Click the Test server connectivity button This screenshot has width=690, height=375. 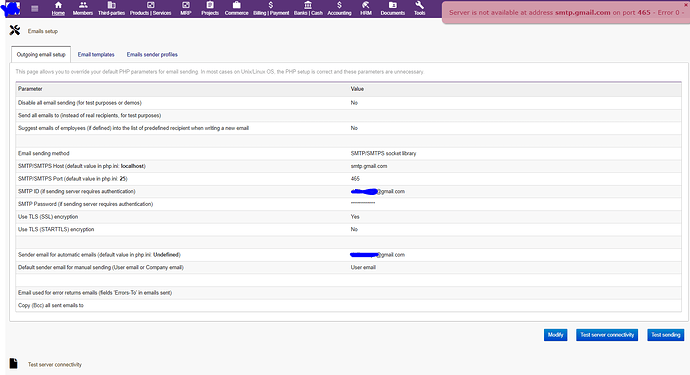tap(607, 335)
